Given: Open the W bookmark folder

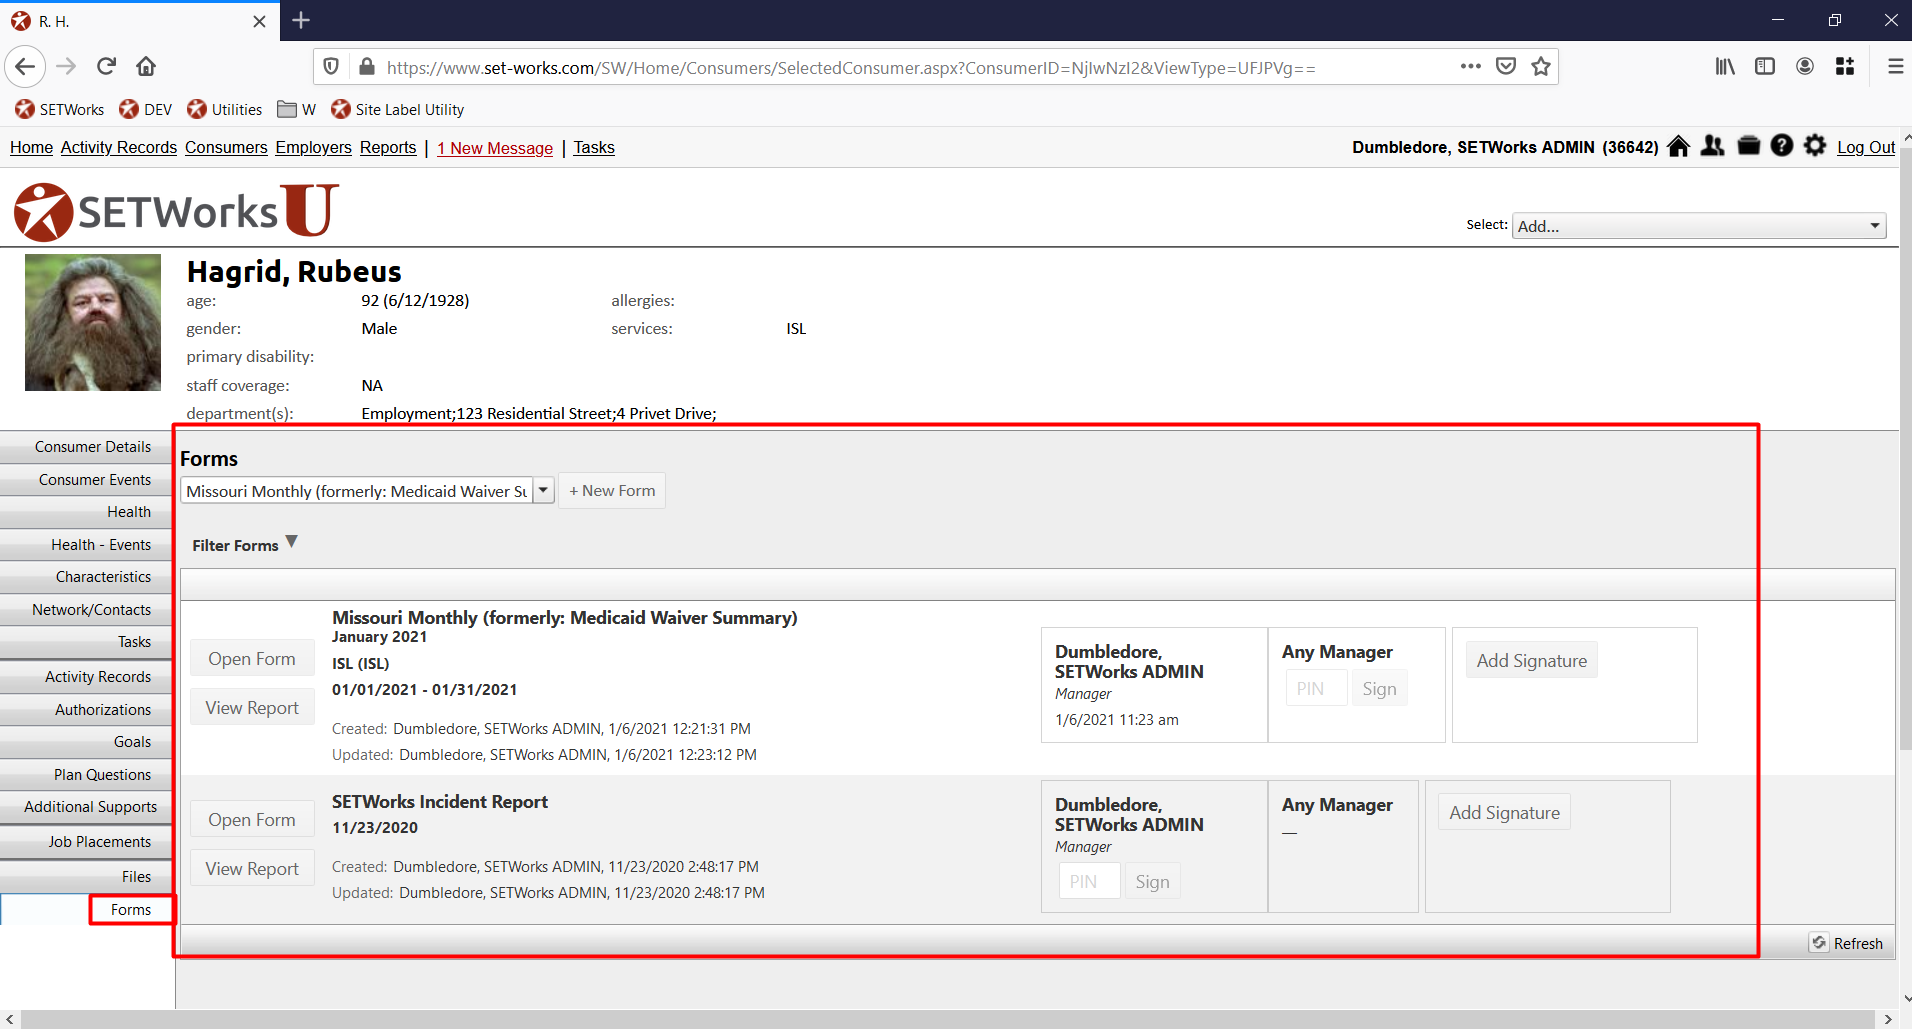Looking at the screenshot, I should 297,110.
